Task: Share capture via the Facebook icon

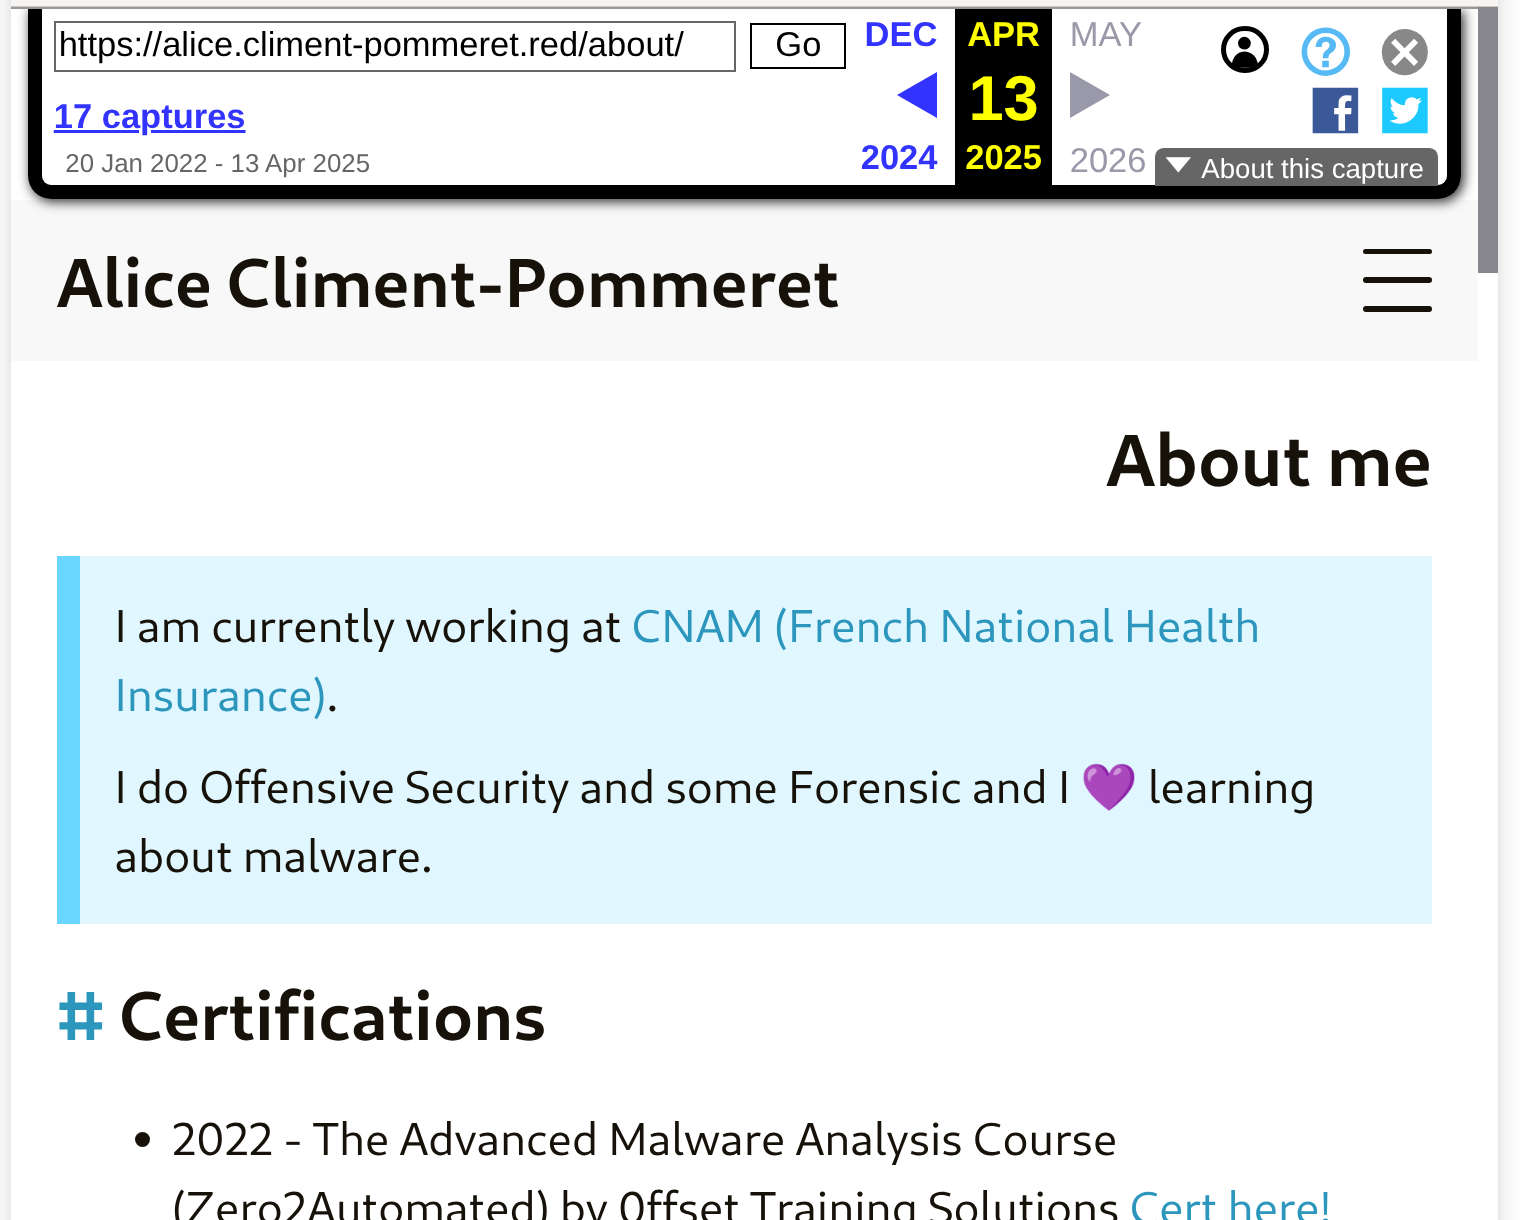Action: [x=1336, y=110]
